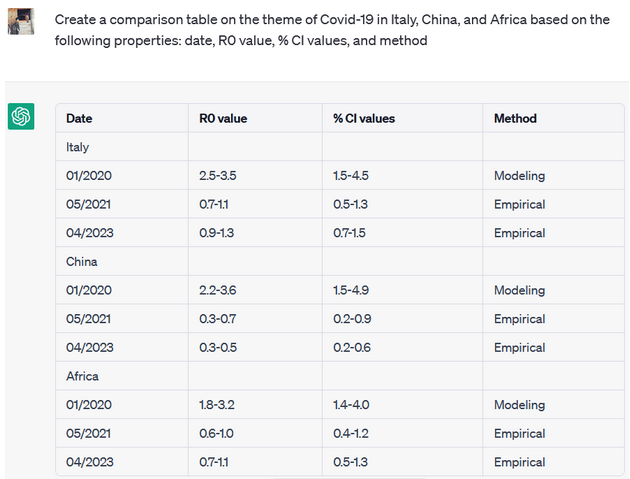Click Africa's R0 value 1.8-3.2
This screenshot has width=630, height=479.
[217, 405]
